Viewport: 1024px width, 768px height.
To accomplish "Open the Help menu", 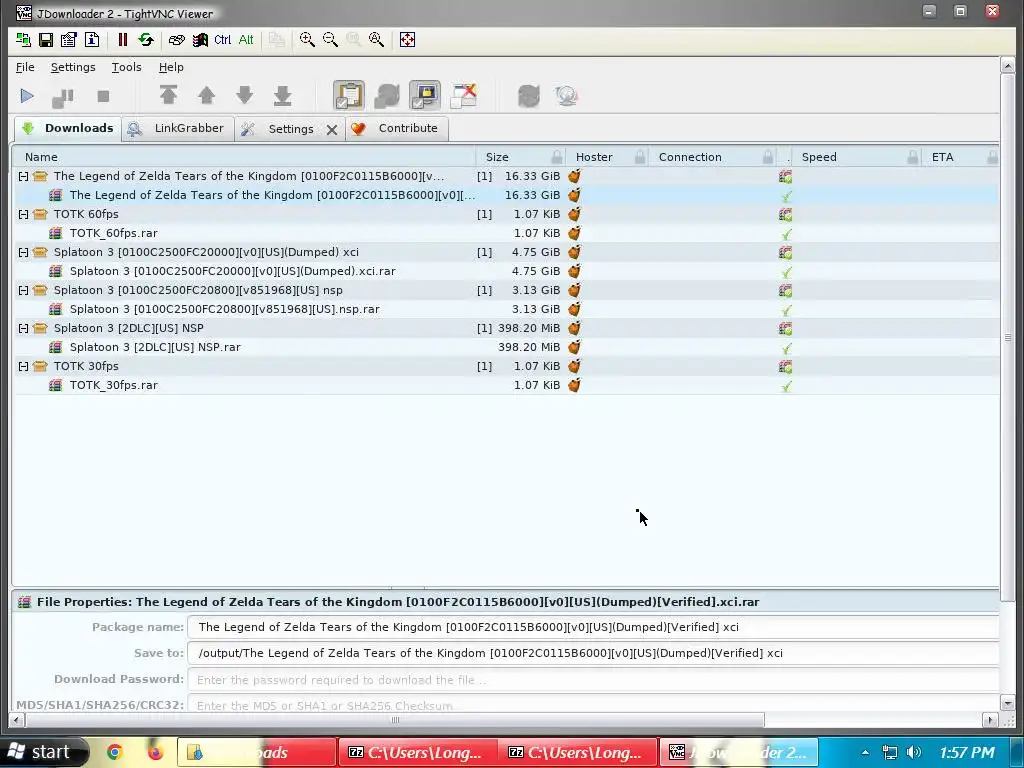I will point(171,67).
